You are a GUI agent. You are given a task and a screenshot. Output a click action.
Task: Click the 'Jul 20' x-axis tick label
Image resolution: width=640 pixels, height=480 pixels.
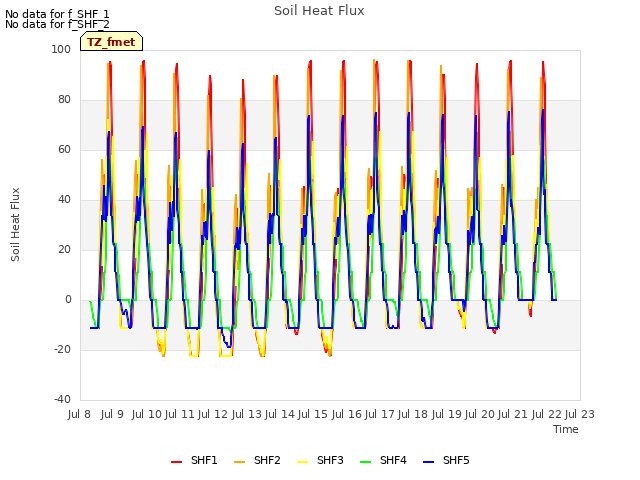480,414
